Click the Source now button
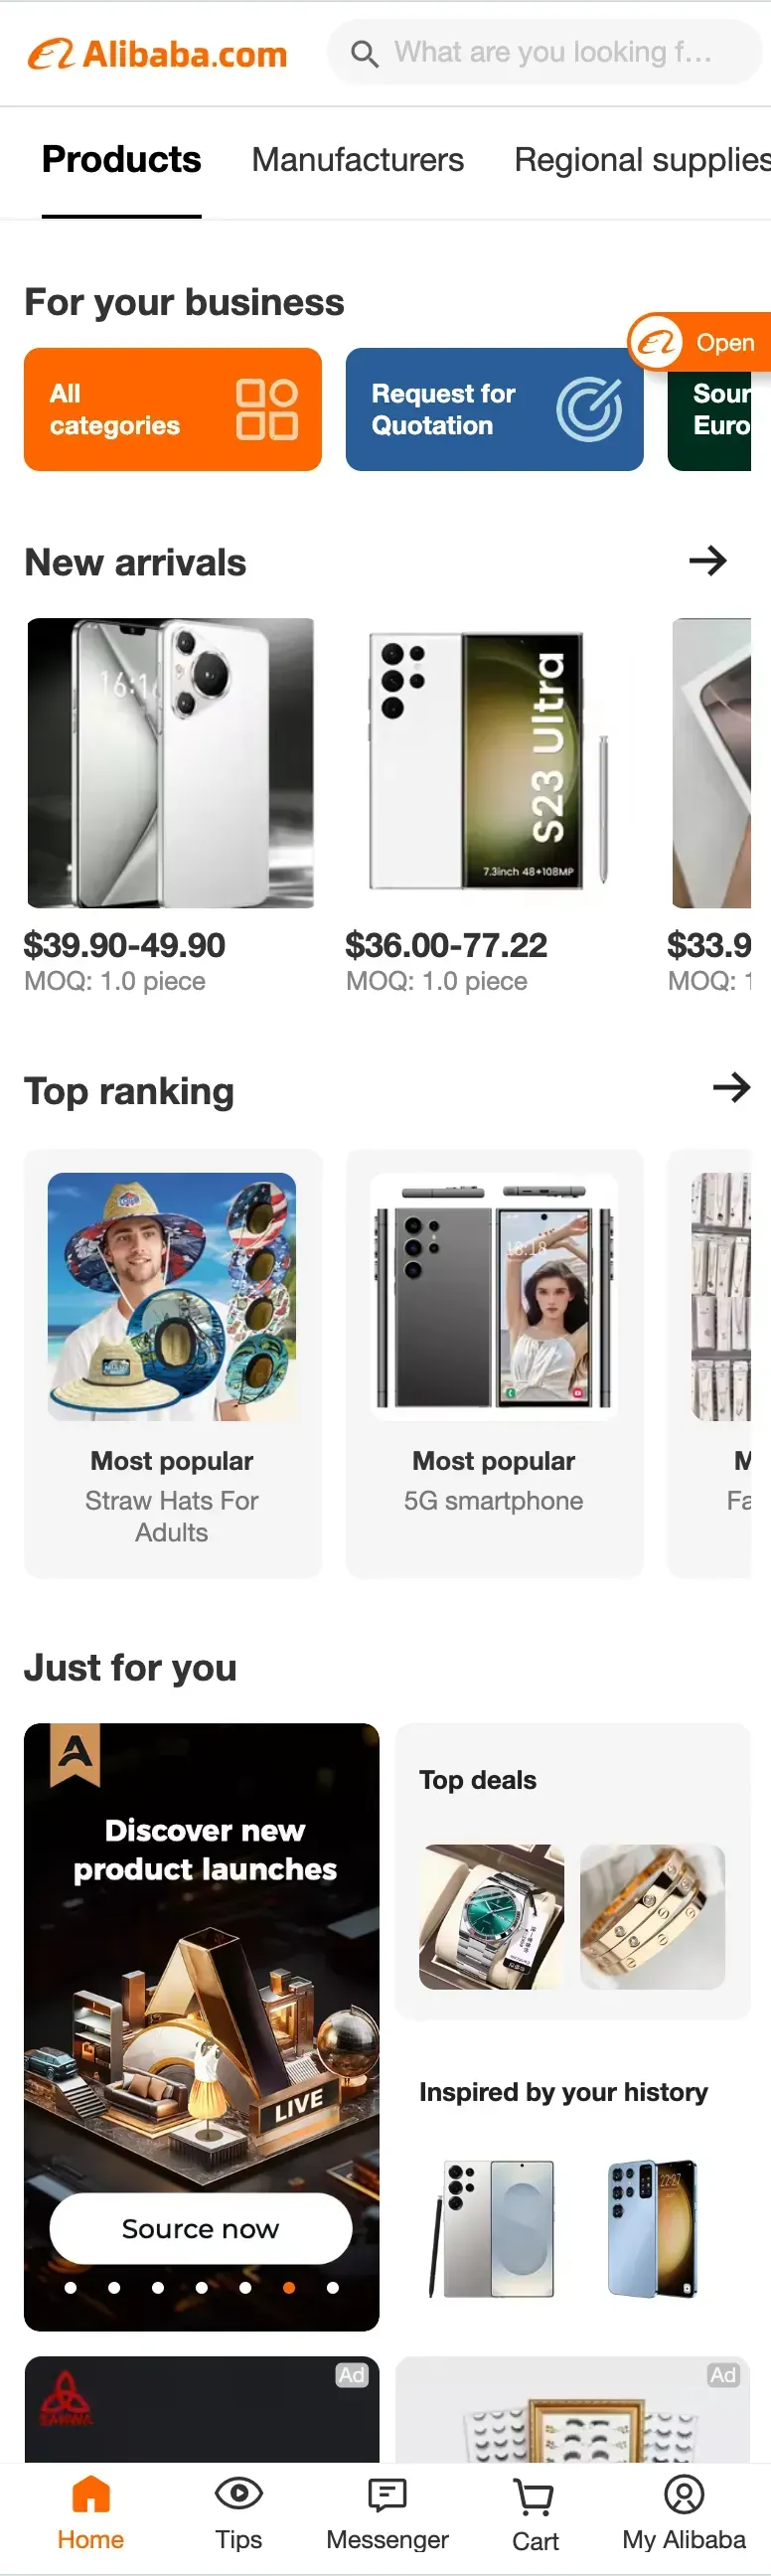771x2576 pixels. (201, 2229)
